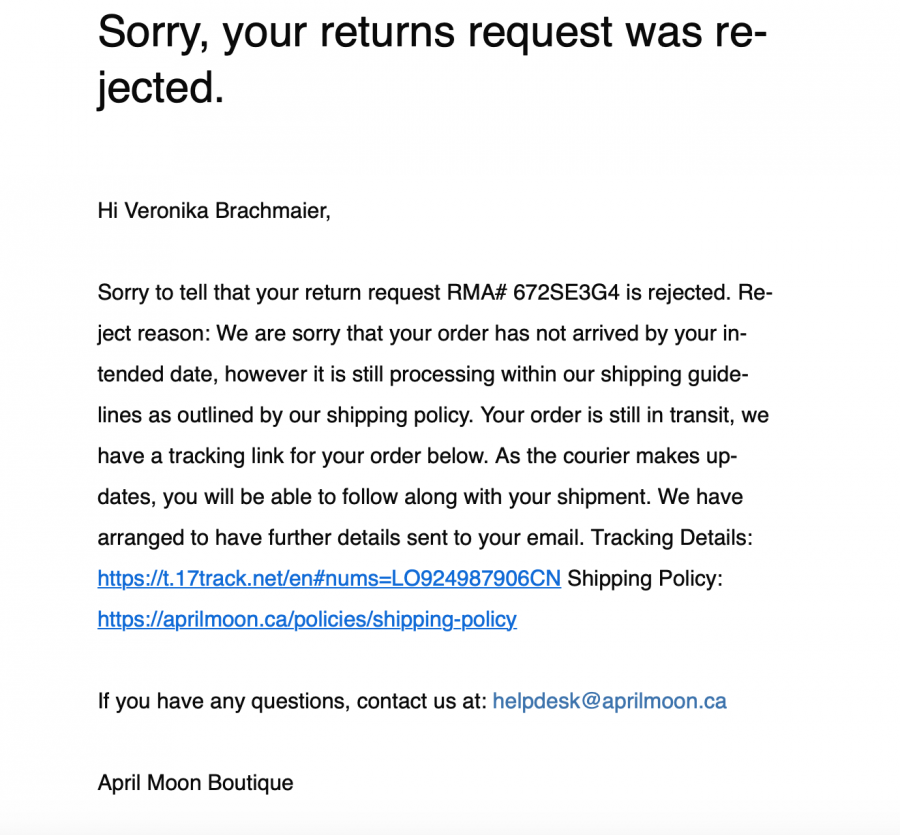Screen dimensions: 900x835
Task: Click the "Sorry, your returns request" heading line
Action: [x=432, y=33]
